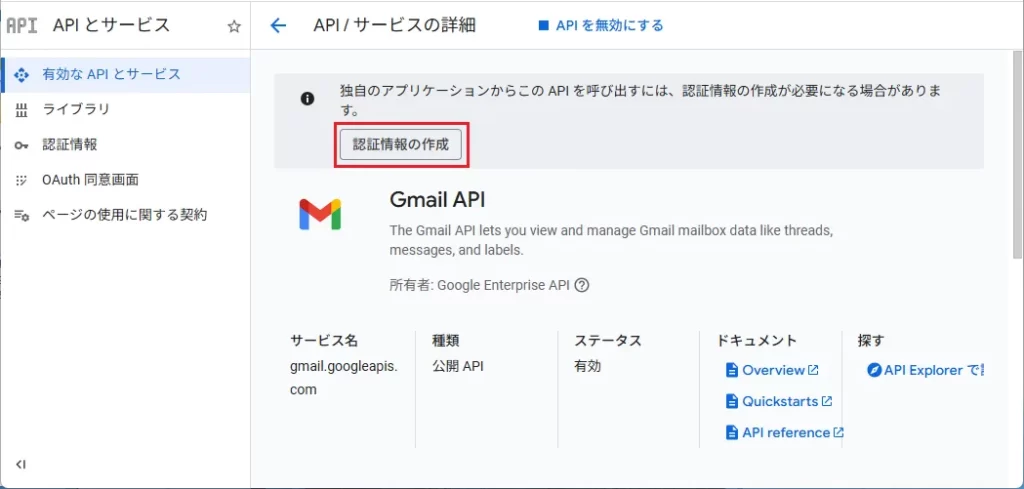Click the Gmail logo
Image resolution: width=1024 pixels, height=489 pixels.
(320, 213)
